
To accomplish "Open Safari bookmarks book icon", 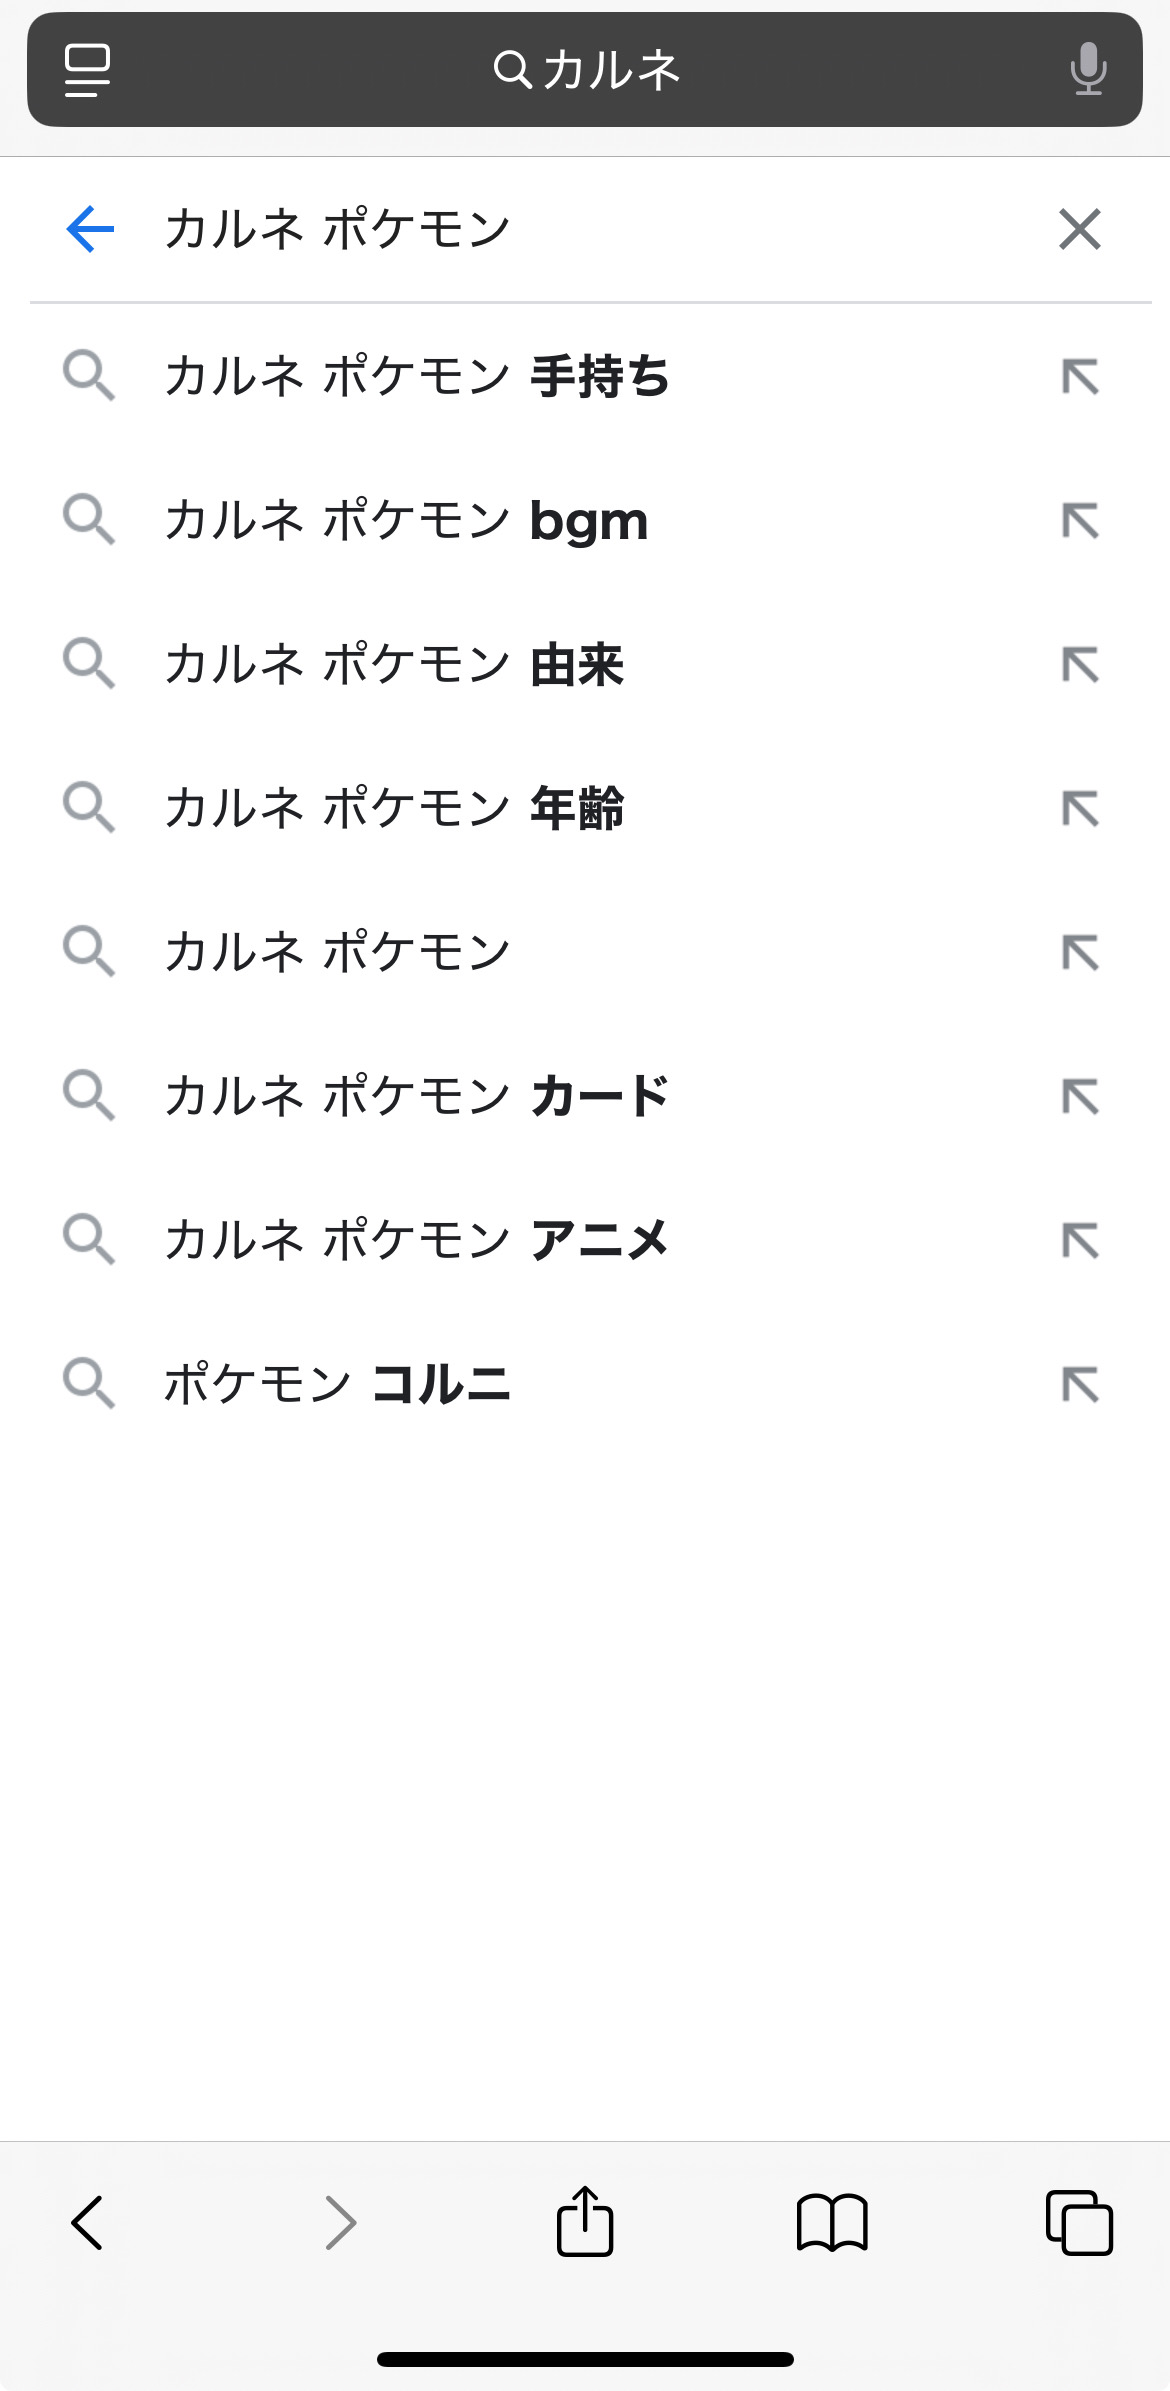I will 831,2222.
